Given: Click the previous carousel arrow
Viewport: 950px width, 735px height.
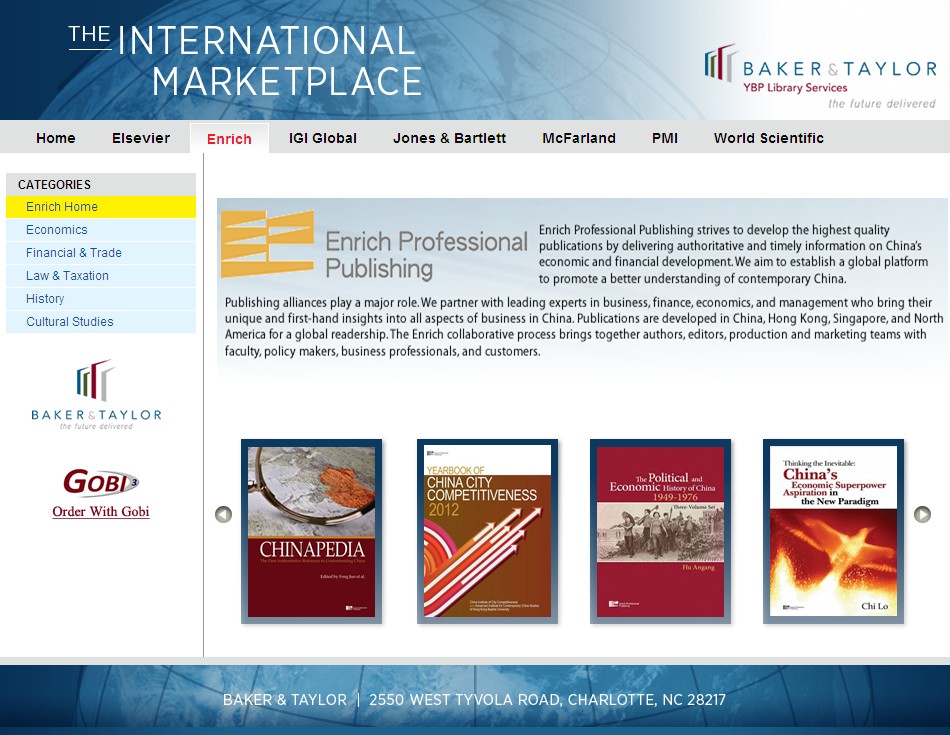Looking at the screenshot, I should tap(224, 514).
